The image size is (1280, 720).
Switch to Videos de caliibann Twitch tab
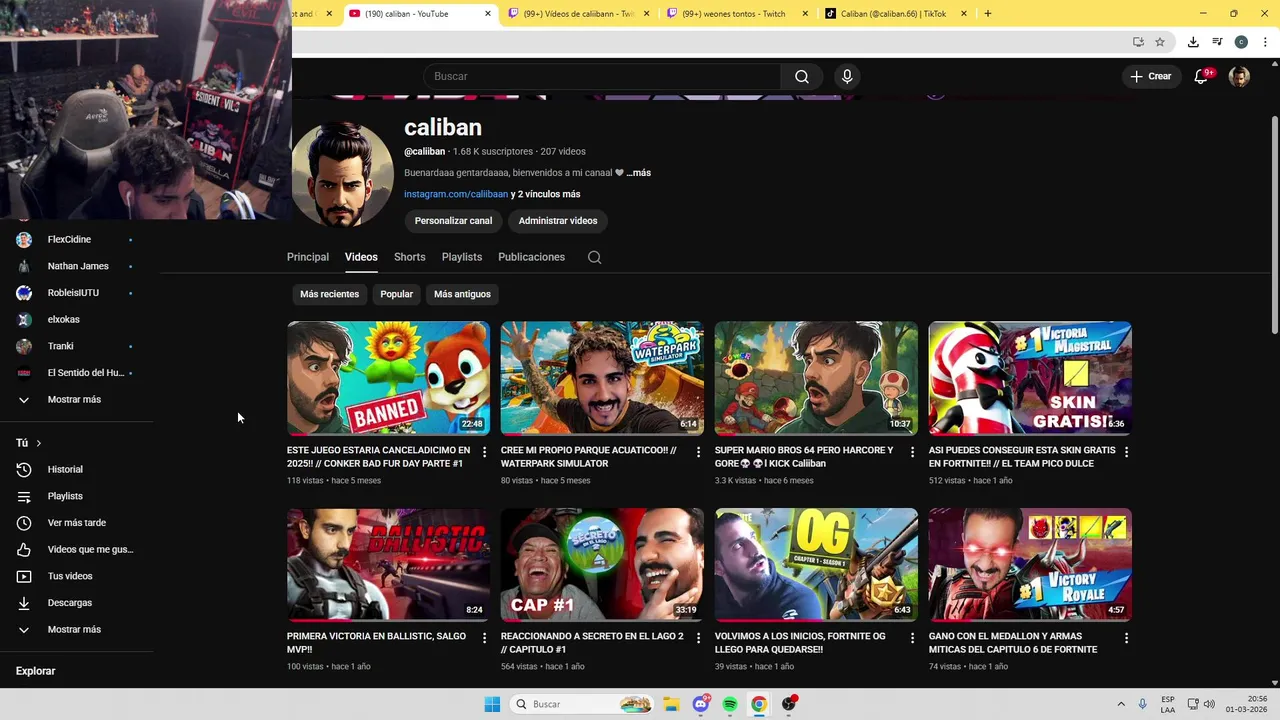click(x=578, y=14)
